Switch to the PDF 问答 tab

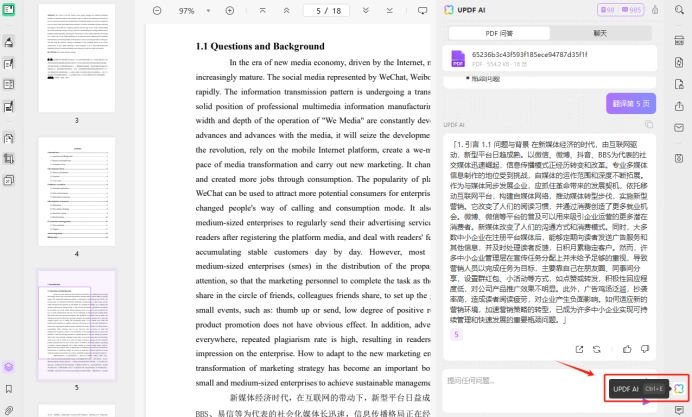click(499, 33)
